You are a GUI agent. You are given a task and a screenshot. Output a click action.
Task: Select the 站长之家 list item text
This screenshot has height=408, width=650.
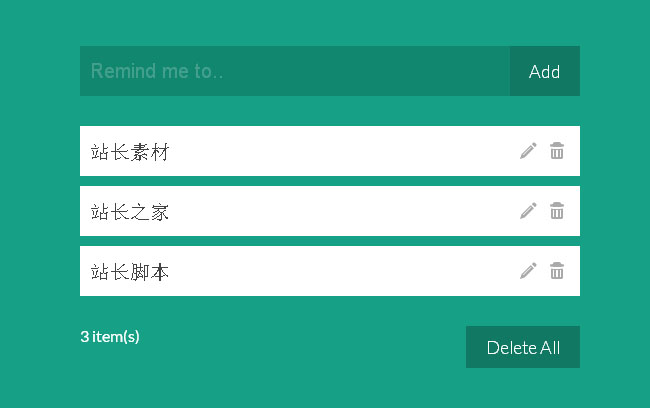[130, 212]
